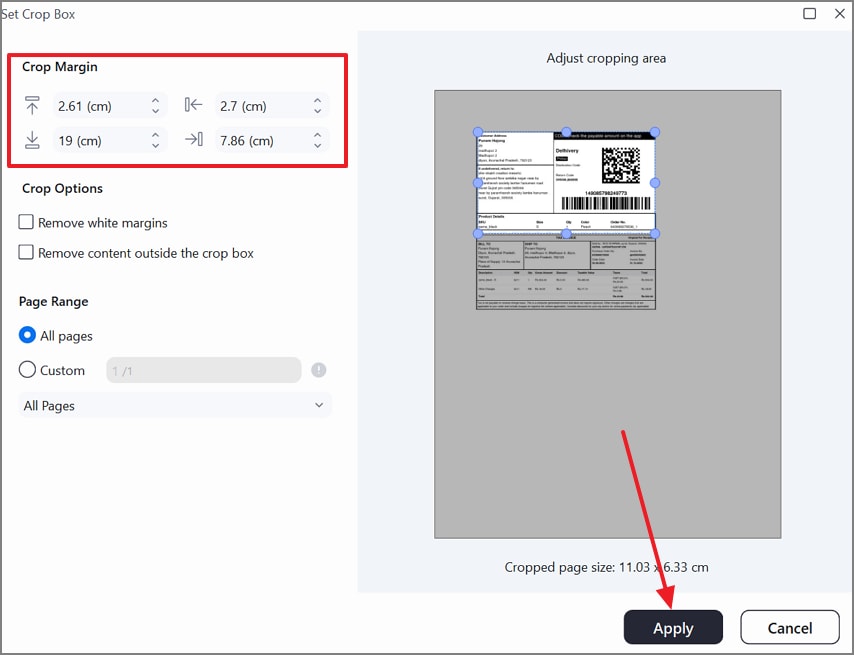Screen dimensions: 854x655
Task: Select the All pages radio button
Action: point(25,335)
